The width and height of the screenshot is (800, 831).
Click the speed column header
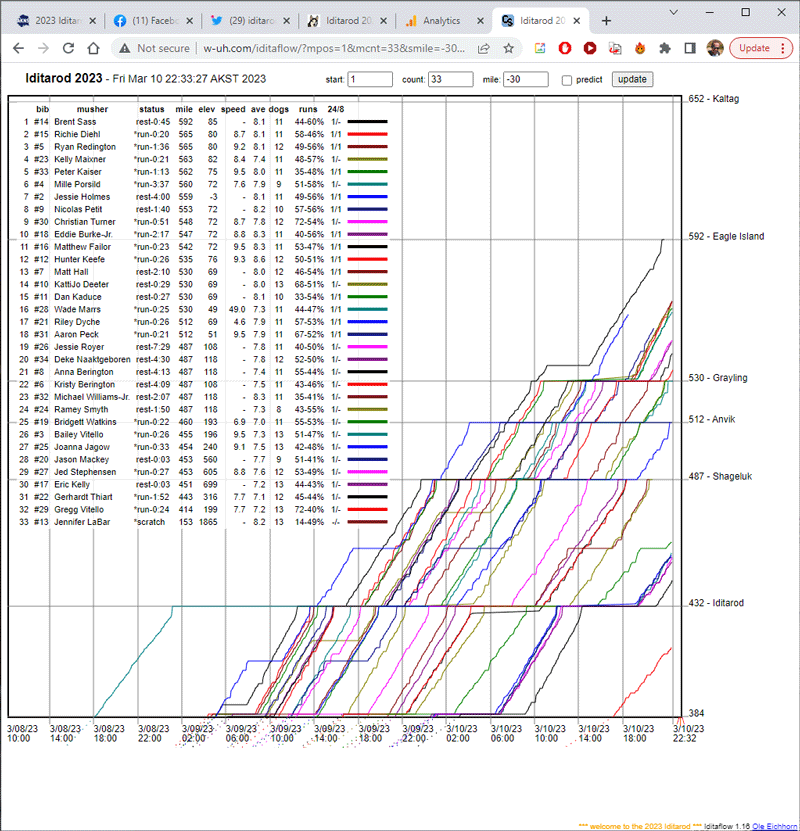coord(233,109)
